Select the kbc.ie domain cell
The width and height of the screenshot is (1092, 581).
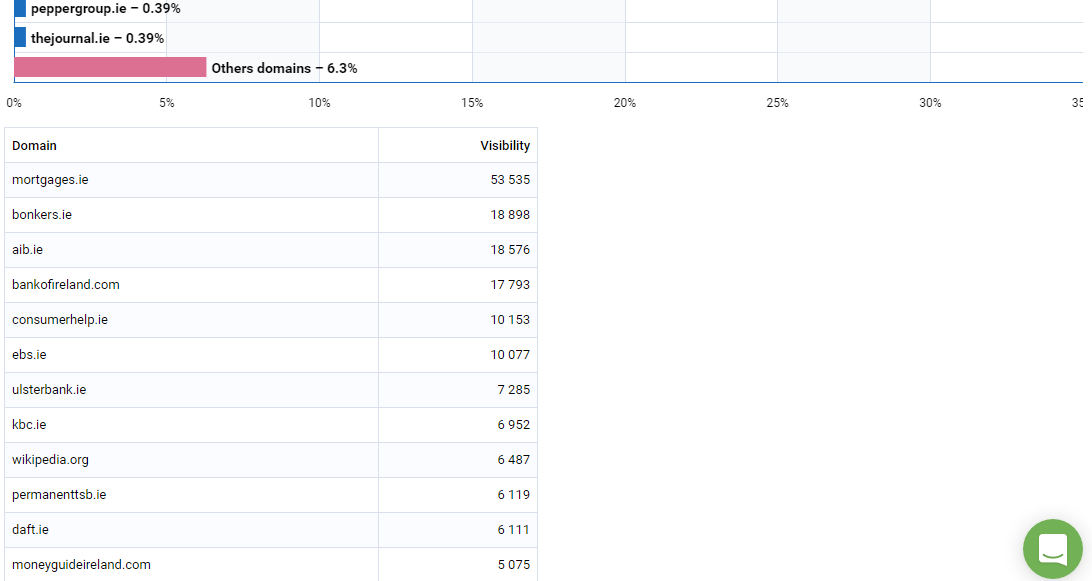tap(192, 424)
